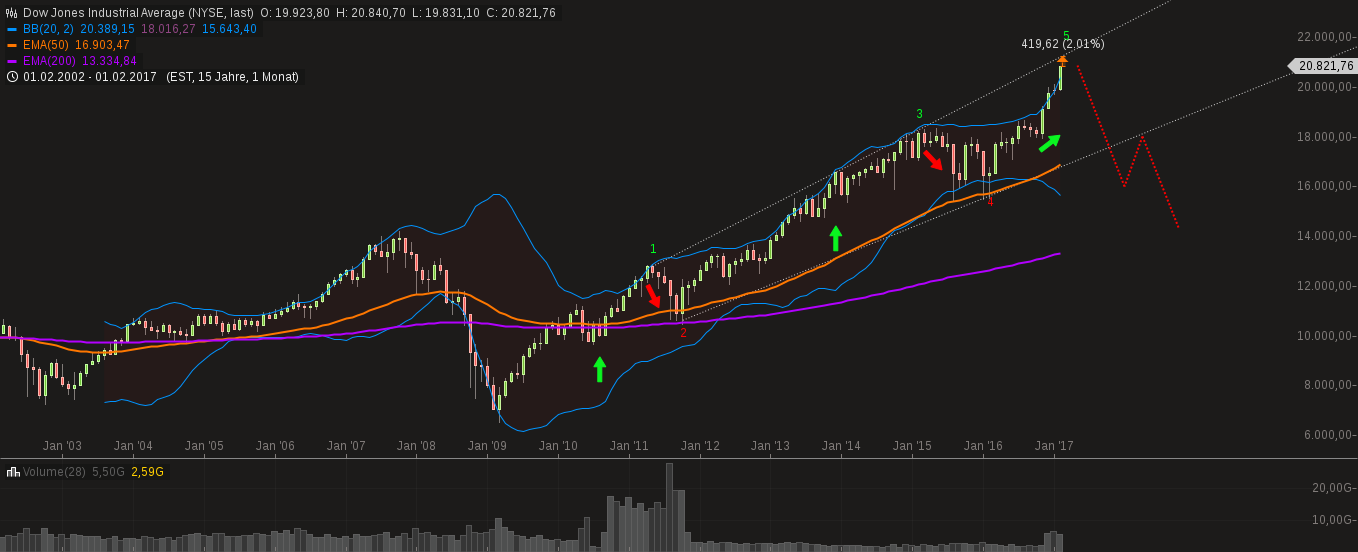Click the 18.000,00 price axis label
Image resolution: width=1358 pixels, height=552 pixels.
click(x=1326, y=137)
